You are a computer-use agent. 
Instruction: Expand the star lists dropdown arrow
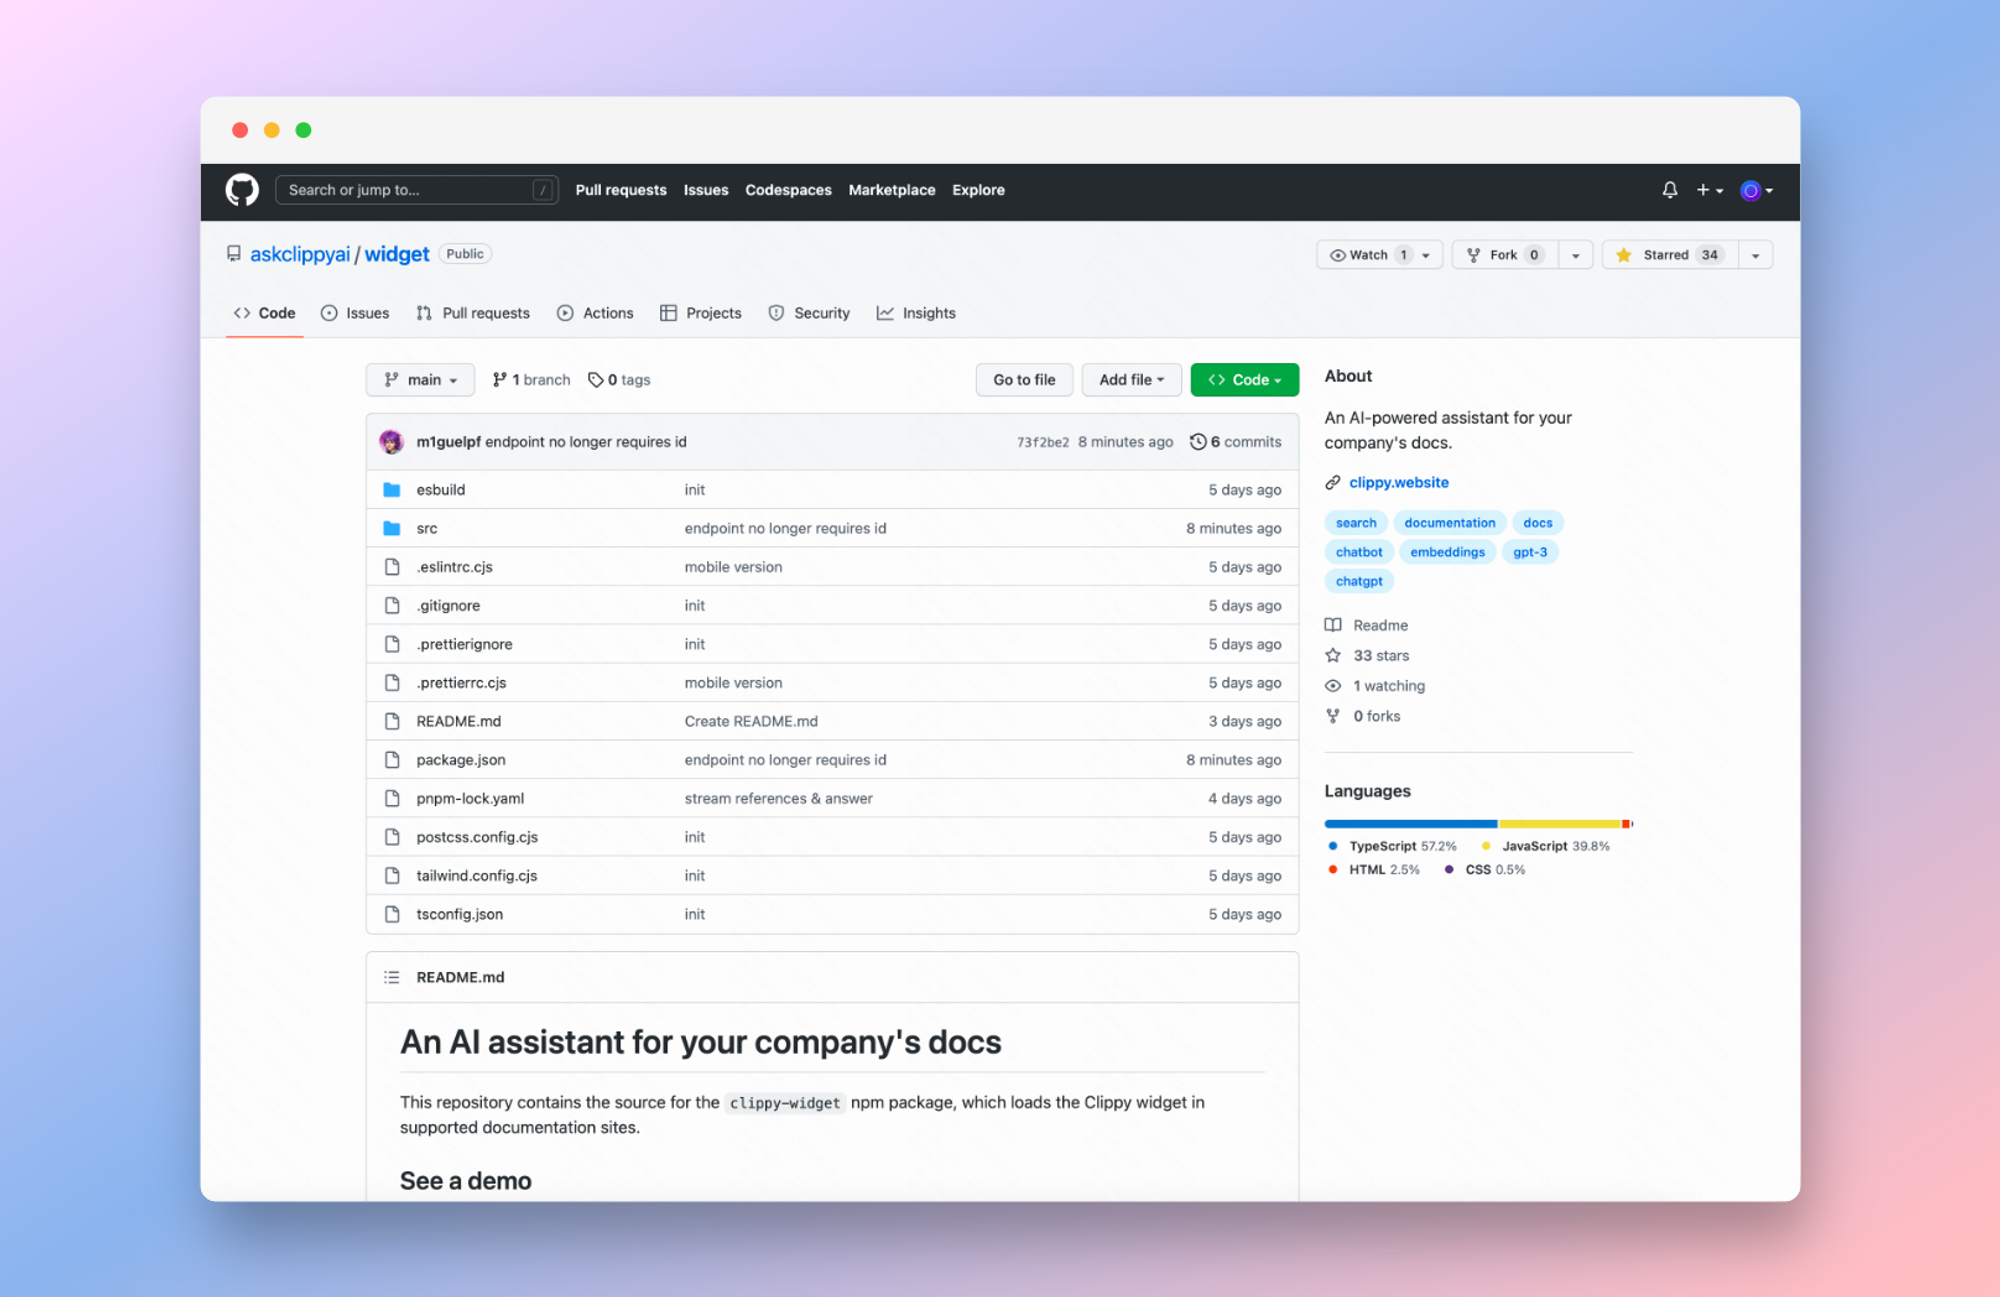pos(1755,255)
